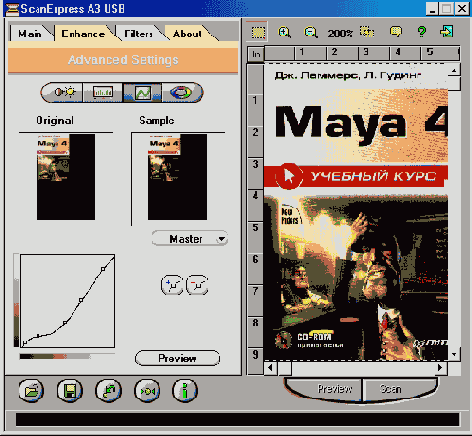Viewport: 472px width, 436px height.
Task: Click the vertical scrollbar down arrow
Action: pyautogui.click(x=454, y=354)
